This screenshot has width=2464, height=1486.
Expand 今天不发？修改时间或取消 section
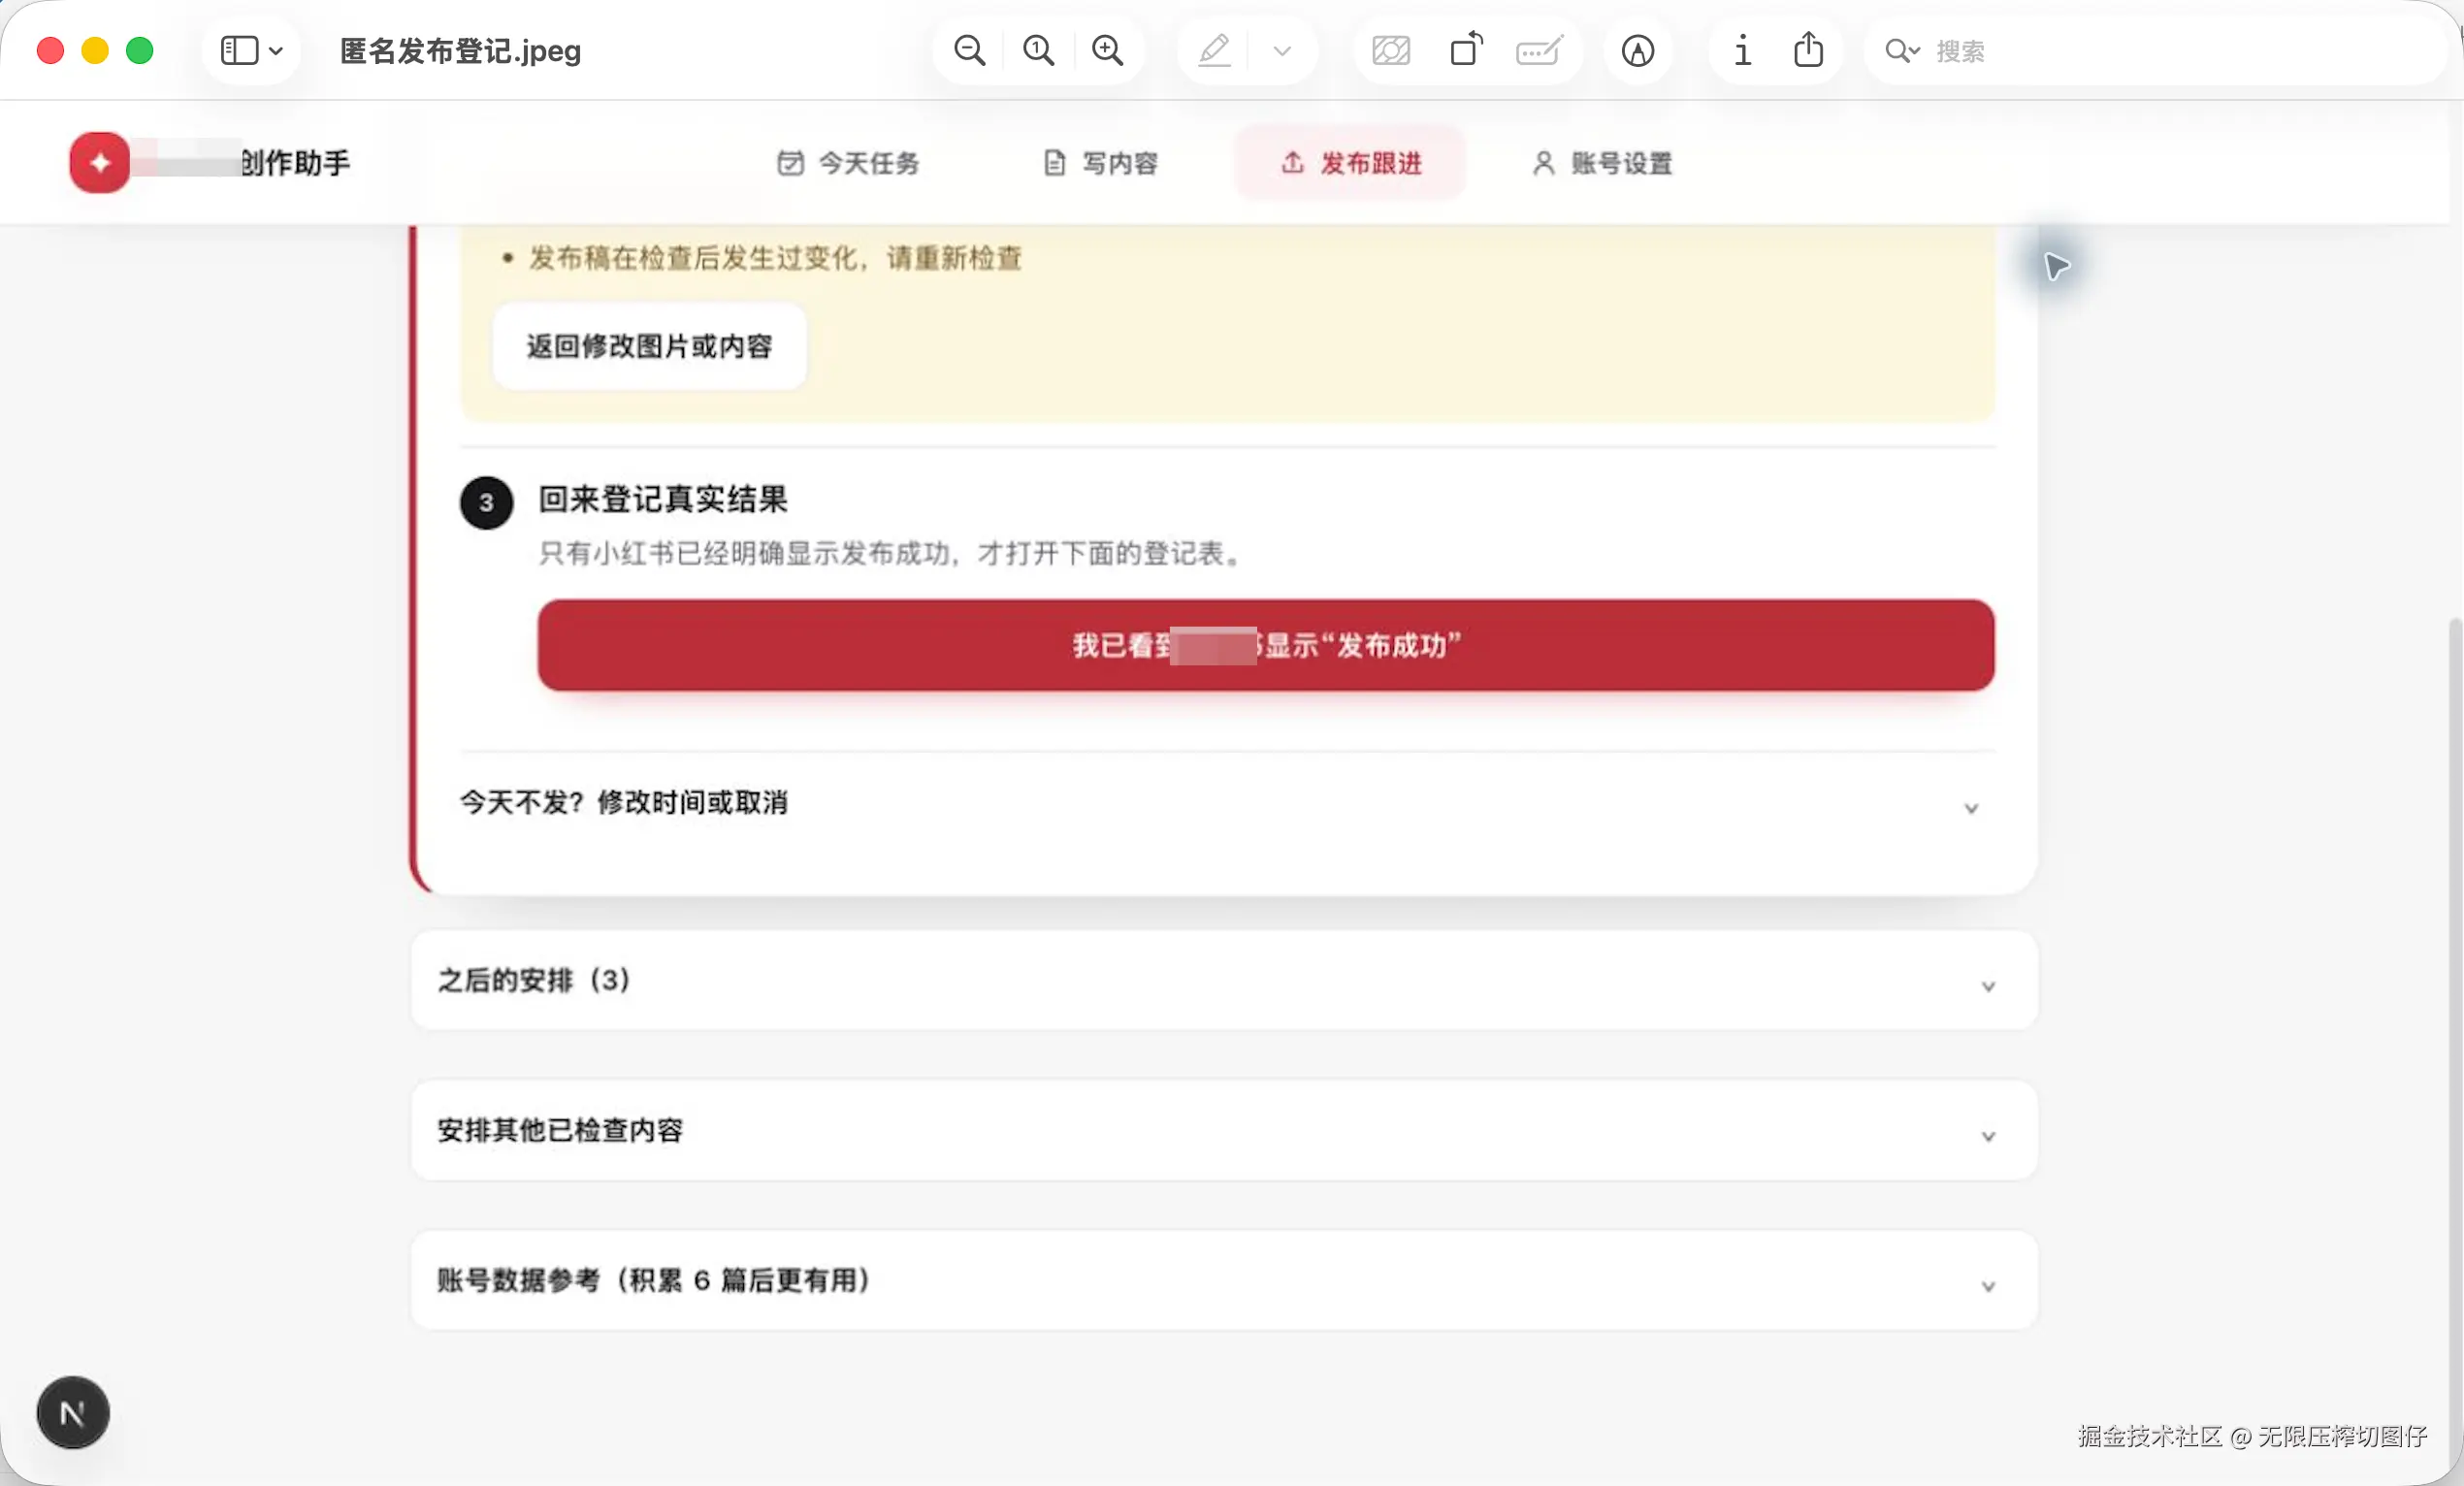point(1226,803)
